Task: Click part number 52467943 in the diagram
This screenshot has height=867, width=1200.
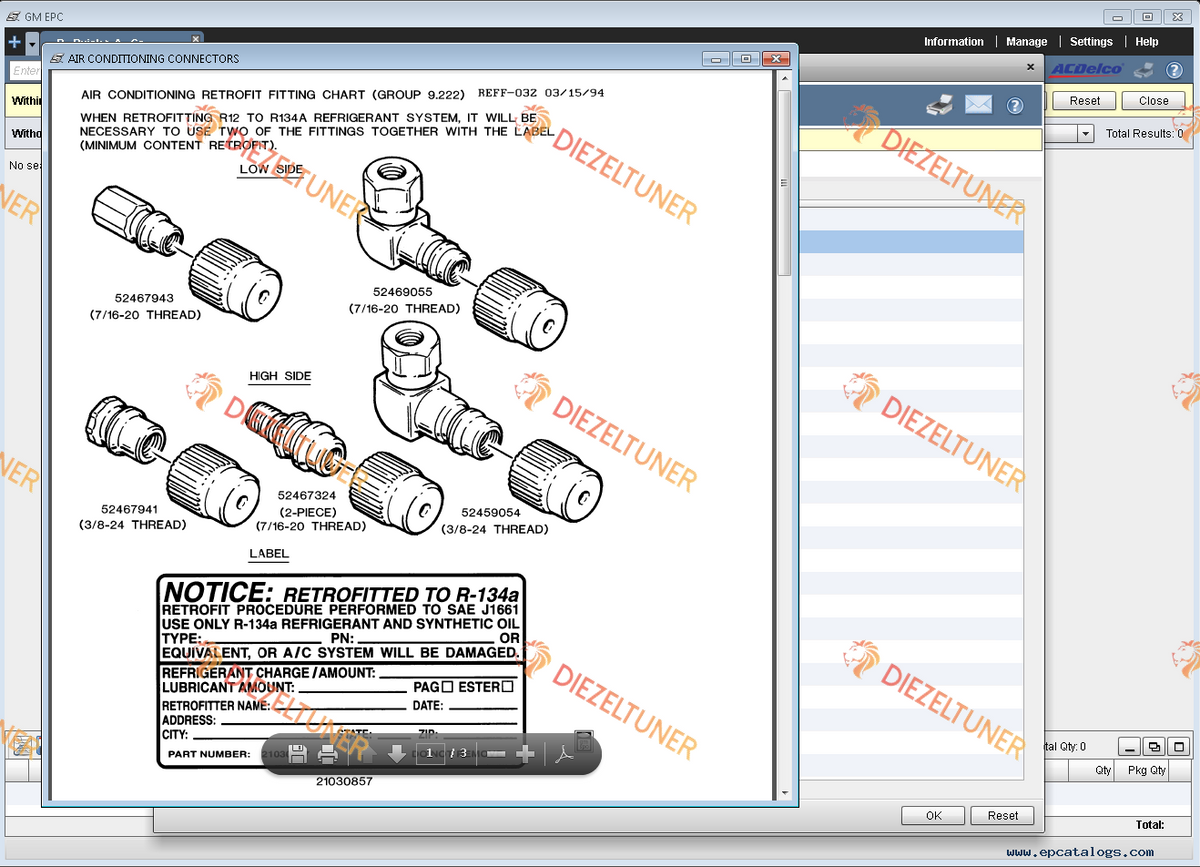Action: point(144,298)
